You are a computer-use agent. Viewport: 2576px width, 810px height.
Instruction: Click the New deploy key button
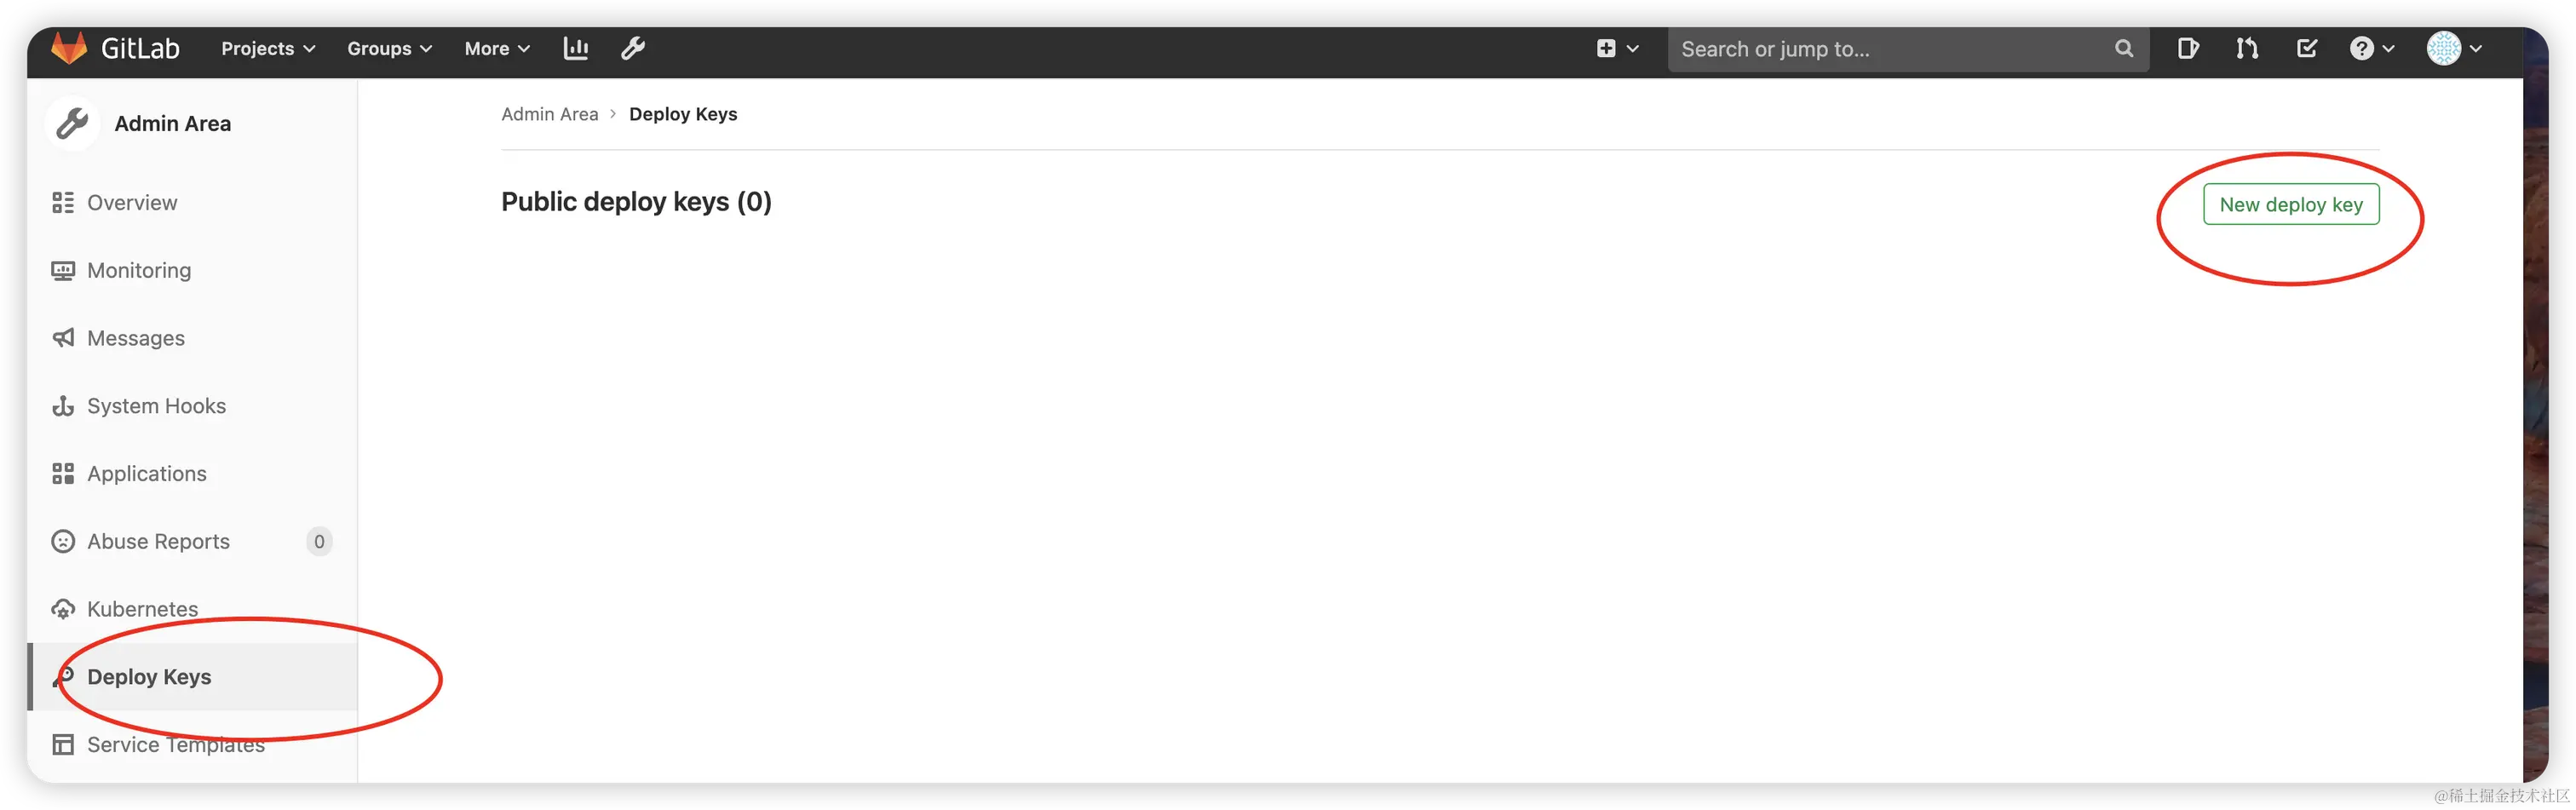click(2291, 204)
